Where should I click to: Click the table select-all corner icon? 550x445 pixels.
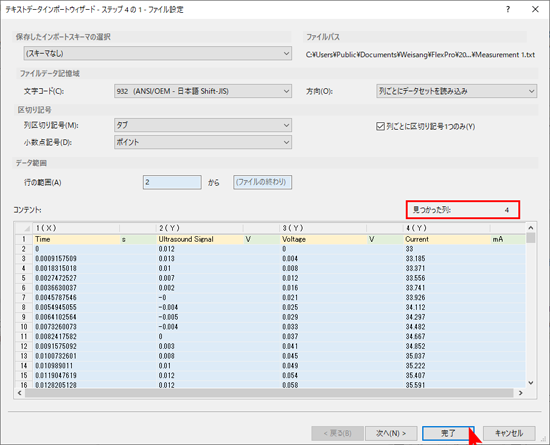pyautogui.click(x=24, y=228)
